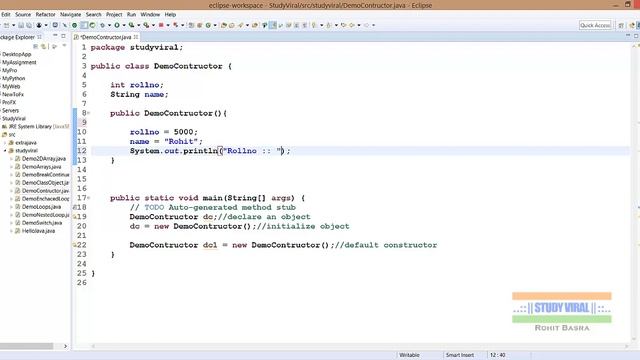This screenshot has width=640, height=360.
Task: Close the DemoContructor.java editor tab
Action: [x=136, y=37]
